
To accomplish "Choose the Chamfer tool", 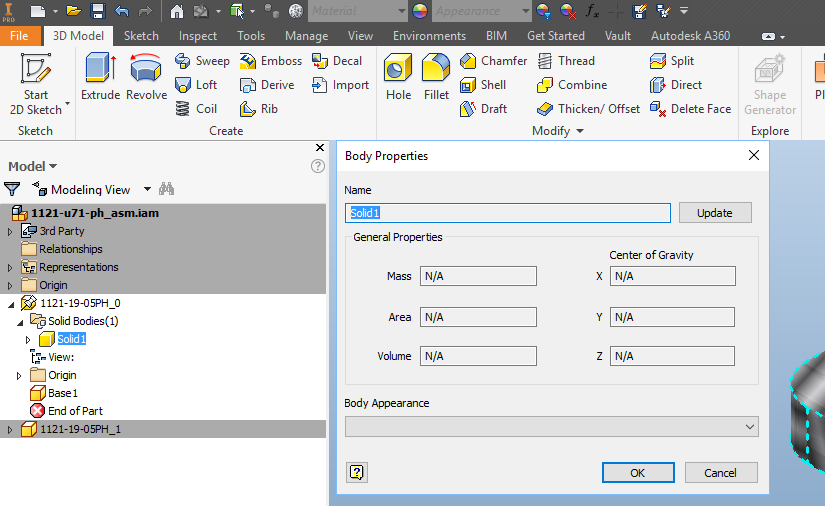I will tap(493, 61).
